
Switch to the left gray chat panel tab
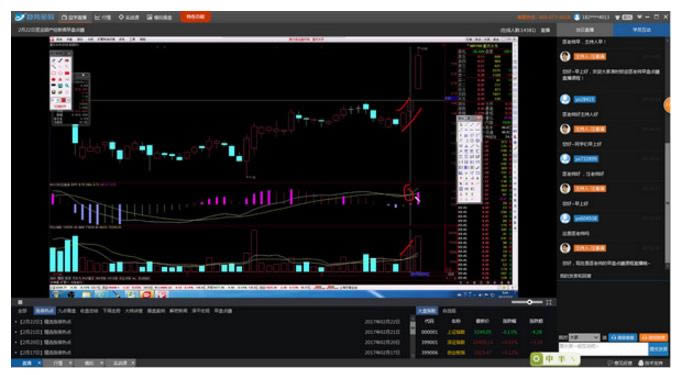click(x=585, y=30)
